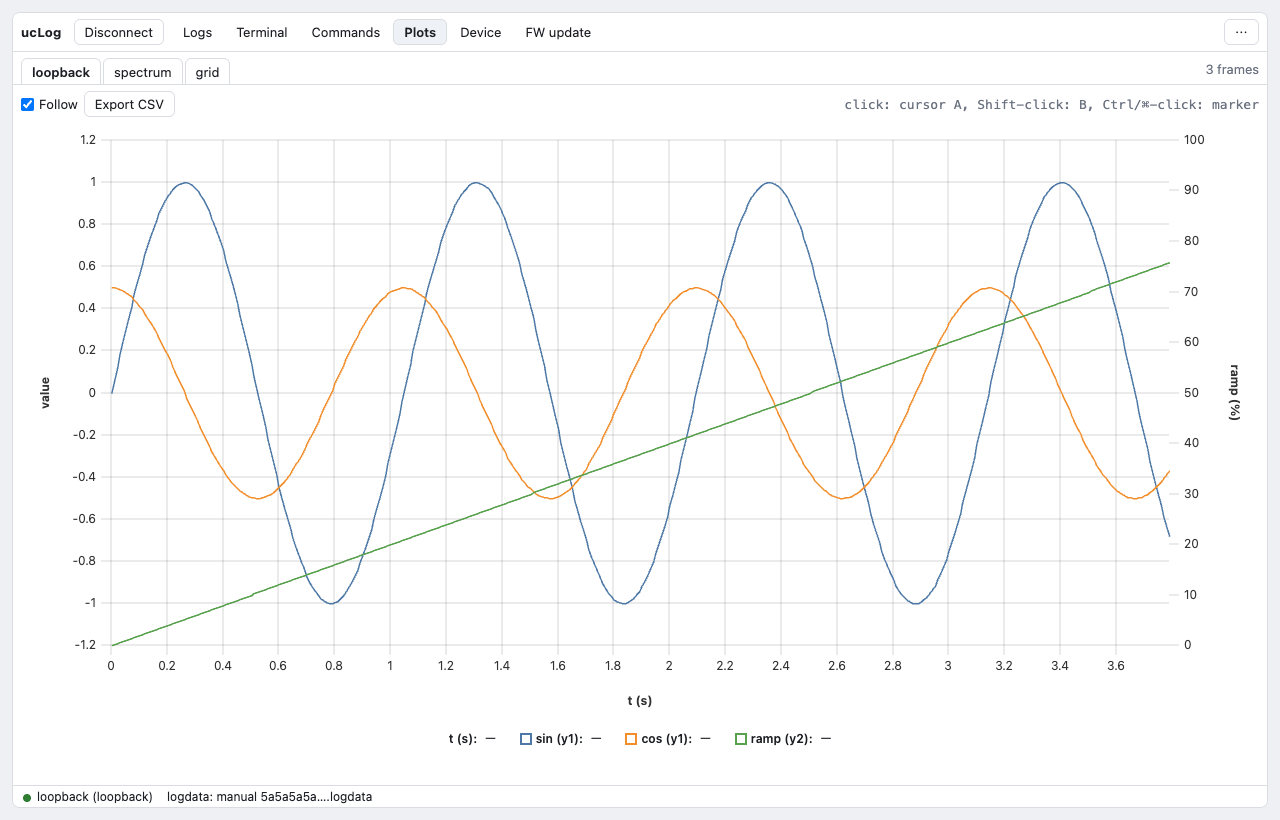Click the blue sin (y1) legend swatch

click(526, 739)
